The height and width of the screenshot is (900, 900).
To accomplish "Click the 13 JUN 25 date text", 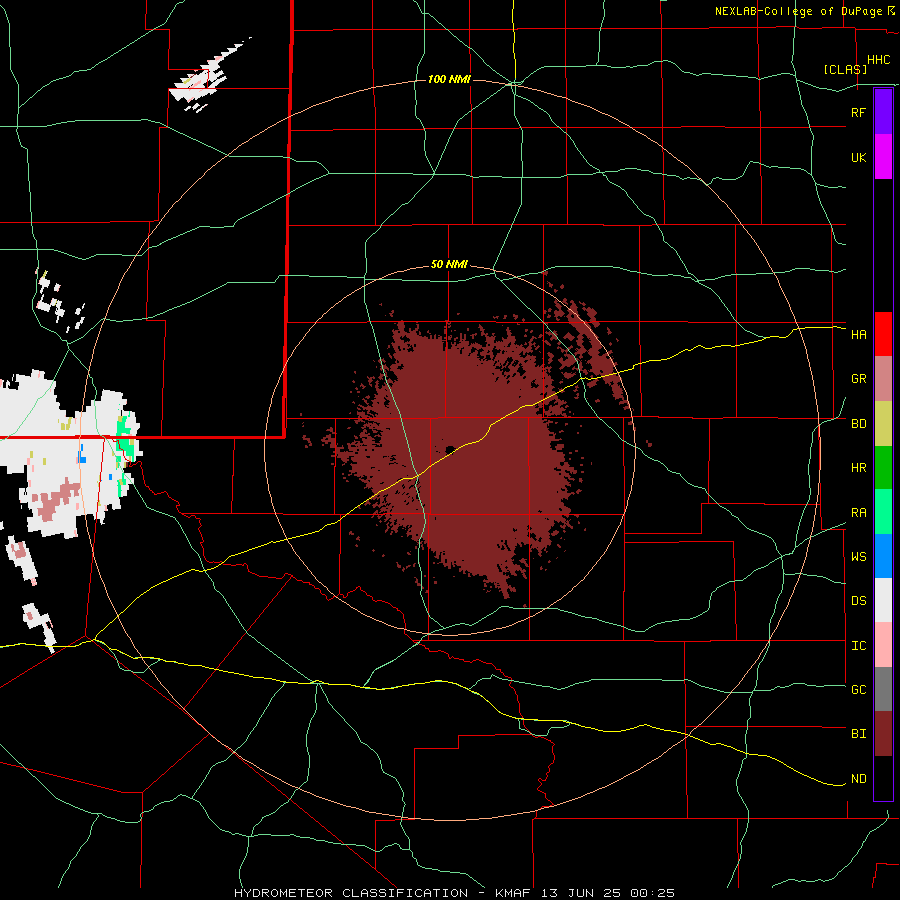I will tap(581, 893).
